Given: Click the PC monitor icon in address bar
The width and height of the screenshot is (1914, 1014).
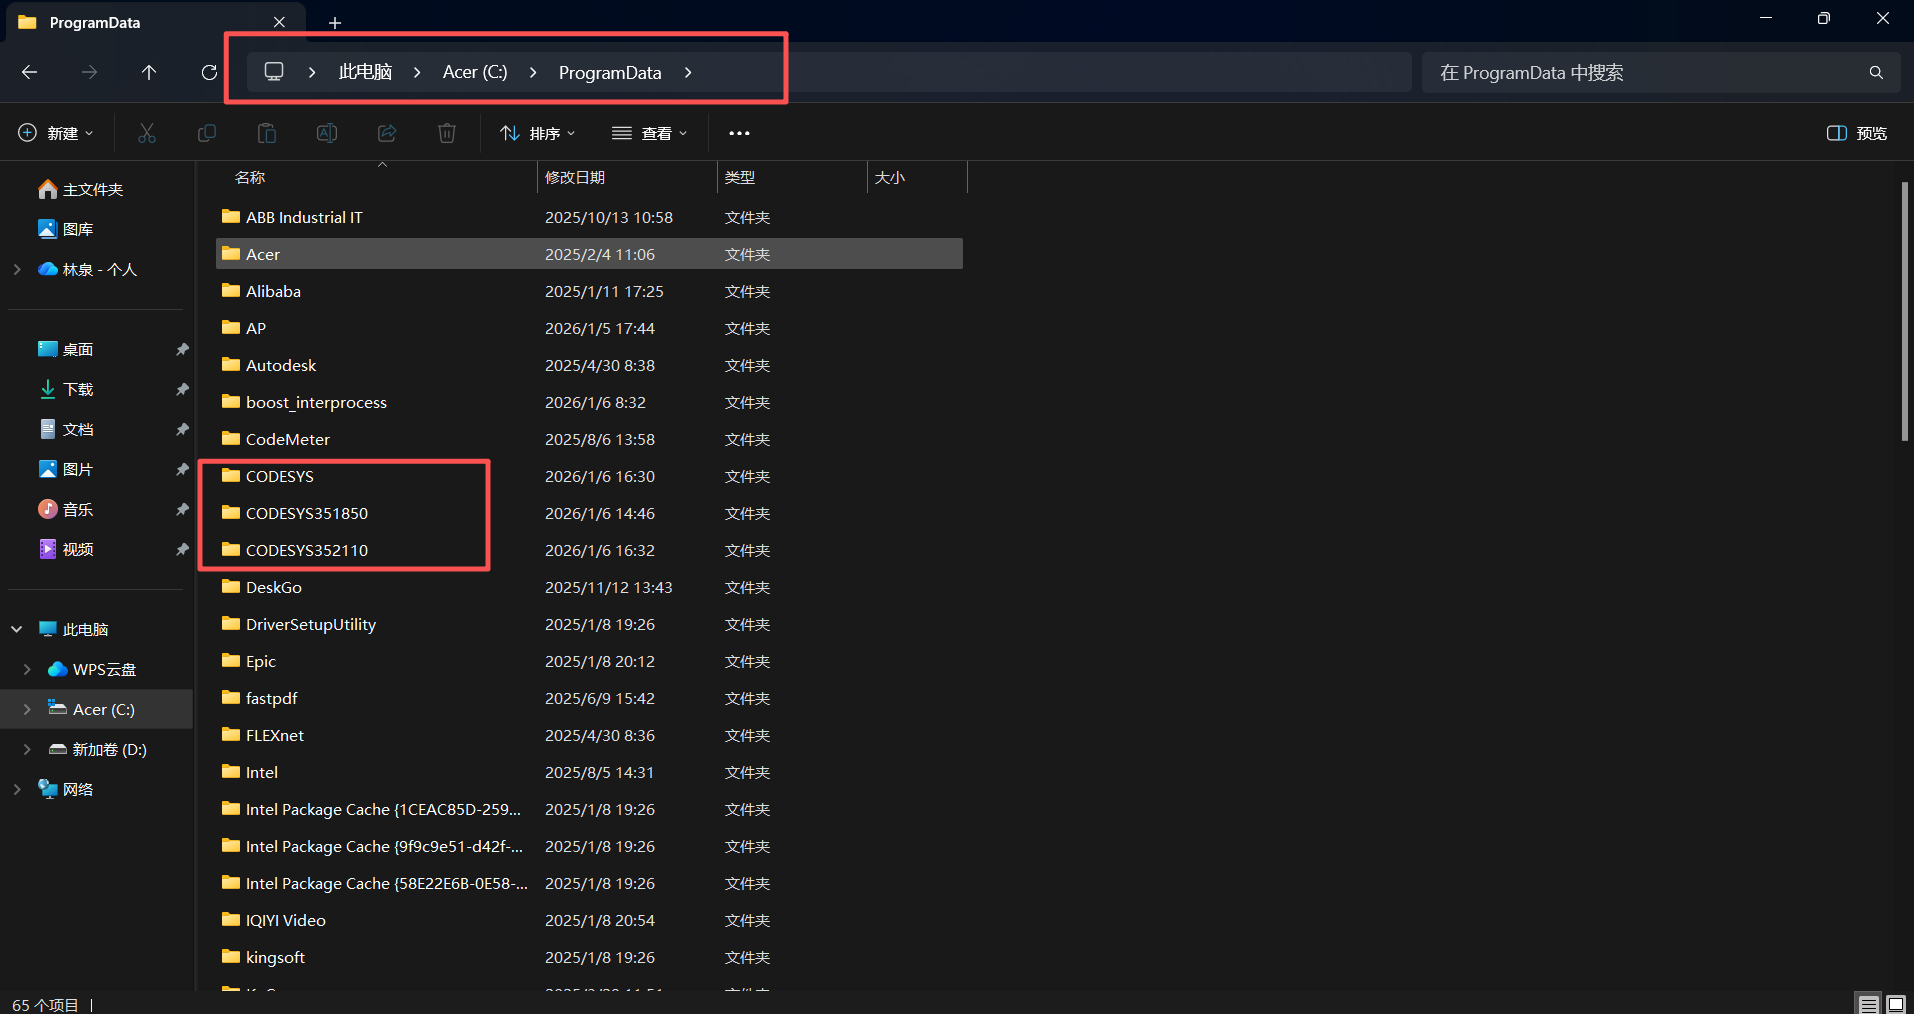Looking at the screenshot, I should (274, 72).
